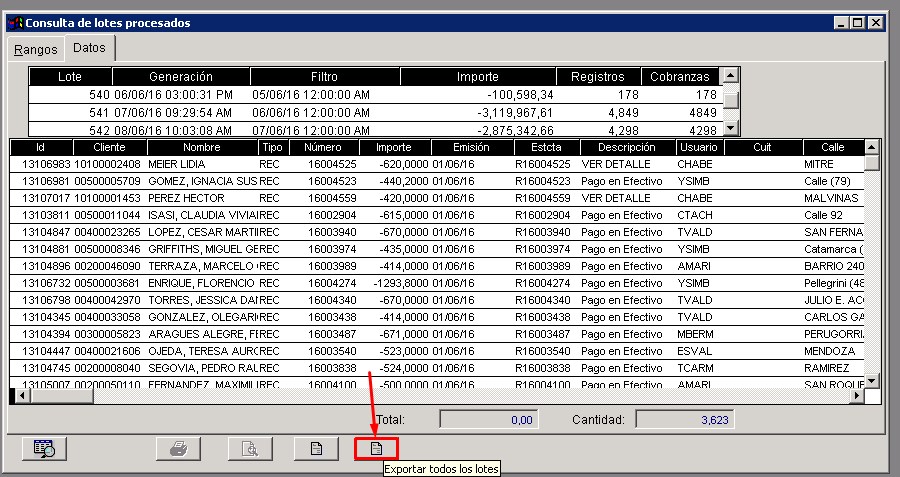Click the search grid icon button
900x477 pixels.
pos(45,449)
